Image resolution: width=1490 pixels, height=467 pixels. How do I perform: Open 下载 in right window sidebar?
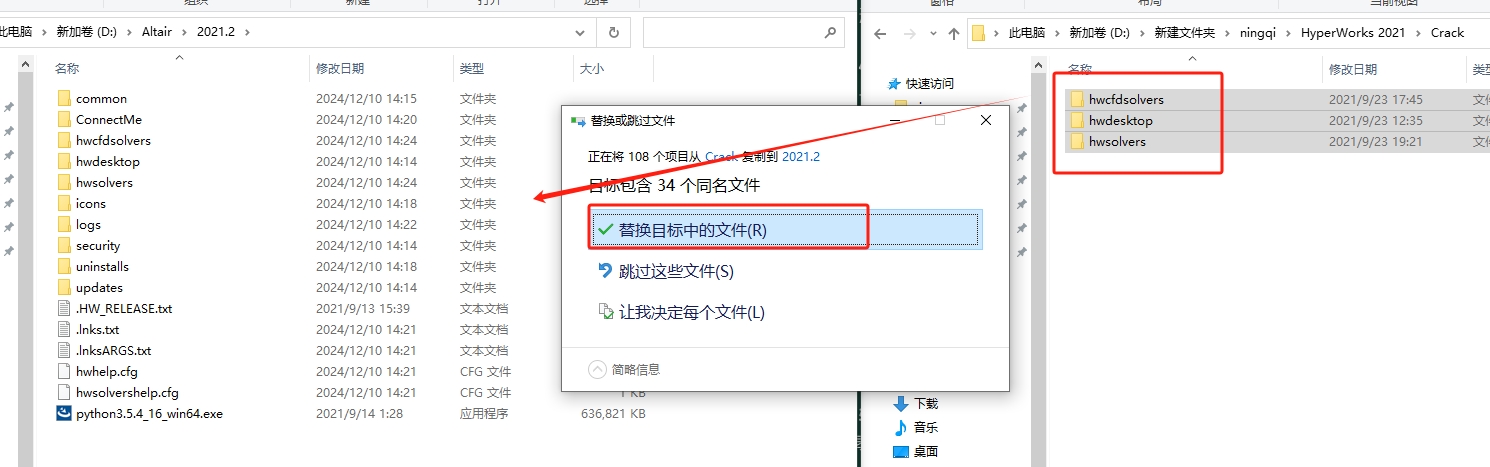926,404
